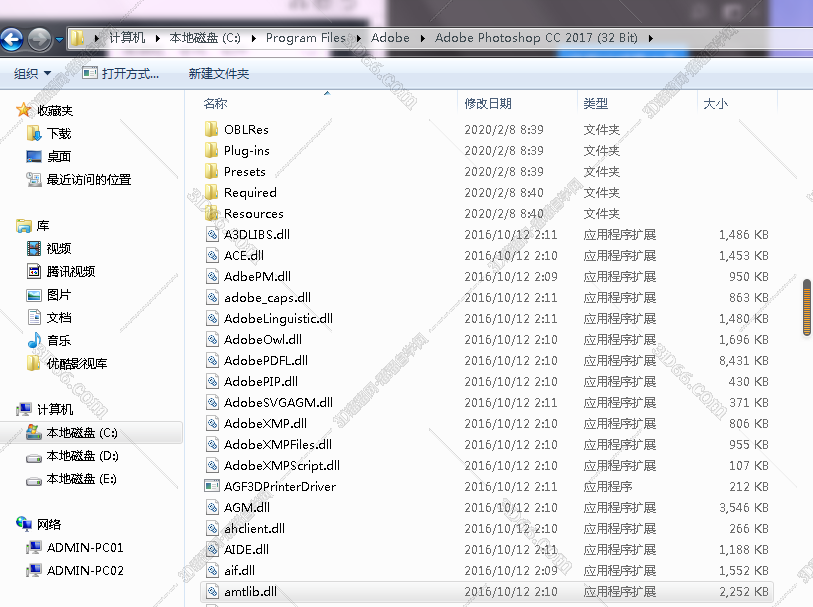Open the breadcrumb arrow after Adobe
Viewport: 813px width, 607px height.
pyautogui.click(x=420, y=38)
